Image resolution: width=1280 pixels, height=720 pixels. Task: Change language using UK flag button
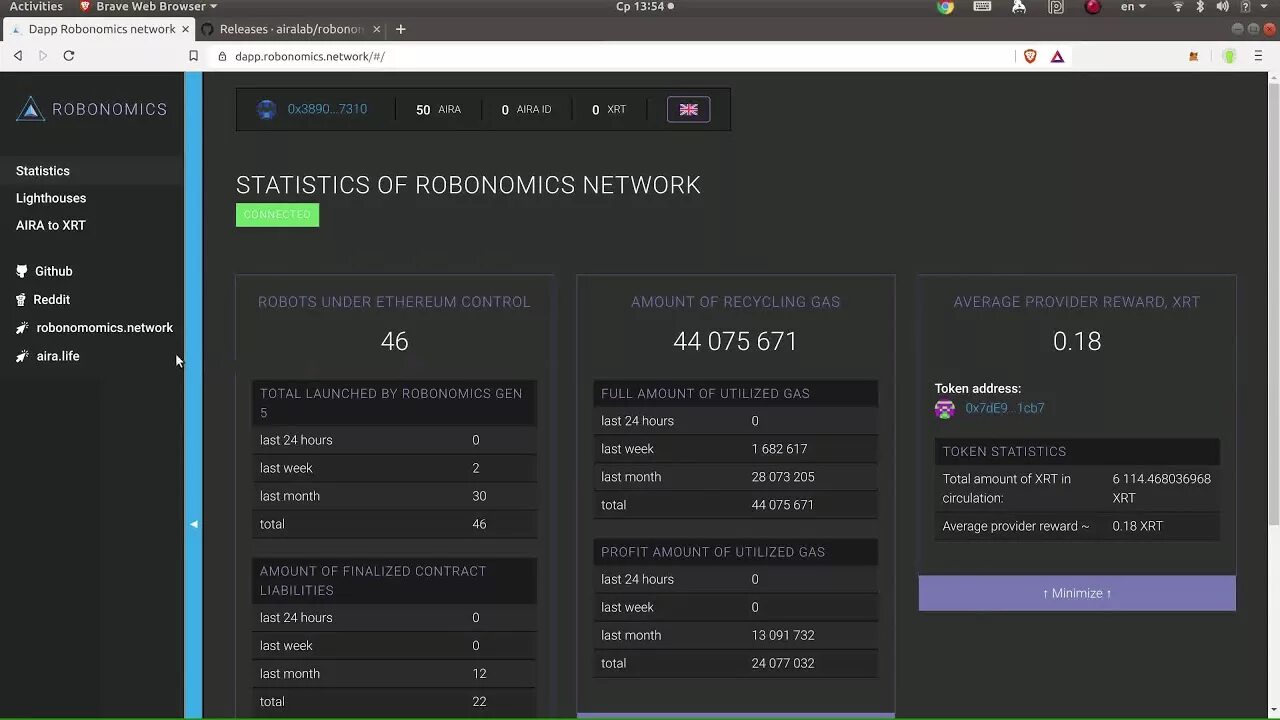tap(689, 109)
